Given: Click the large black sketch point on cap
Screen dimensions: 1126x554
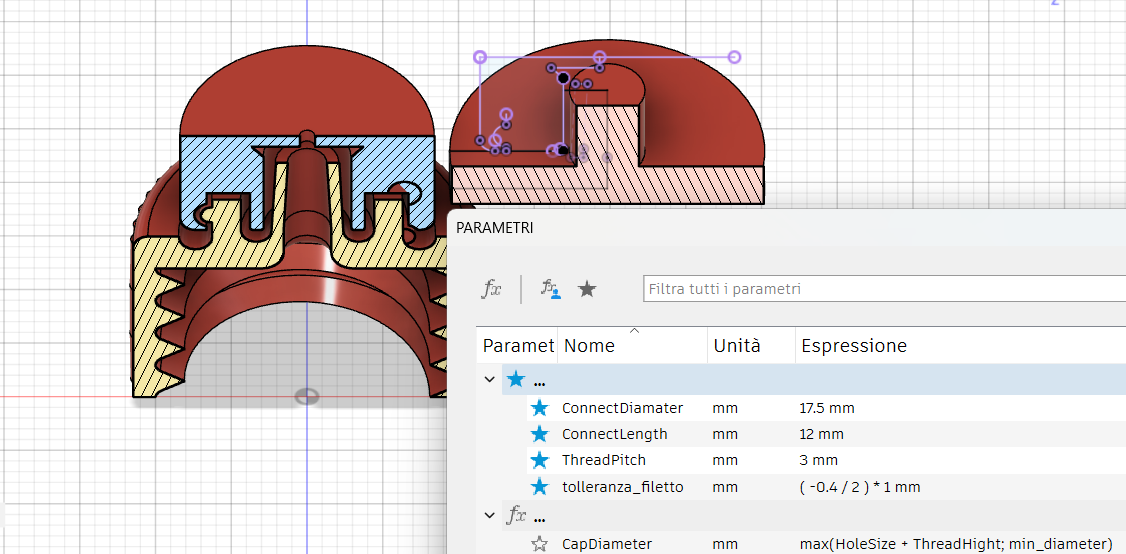Looking at the screenshot, I should (564, 78).
